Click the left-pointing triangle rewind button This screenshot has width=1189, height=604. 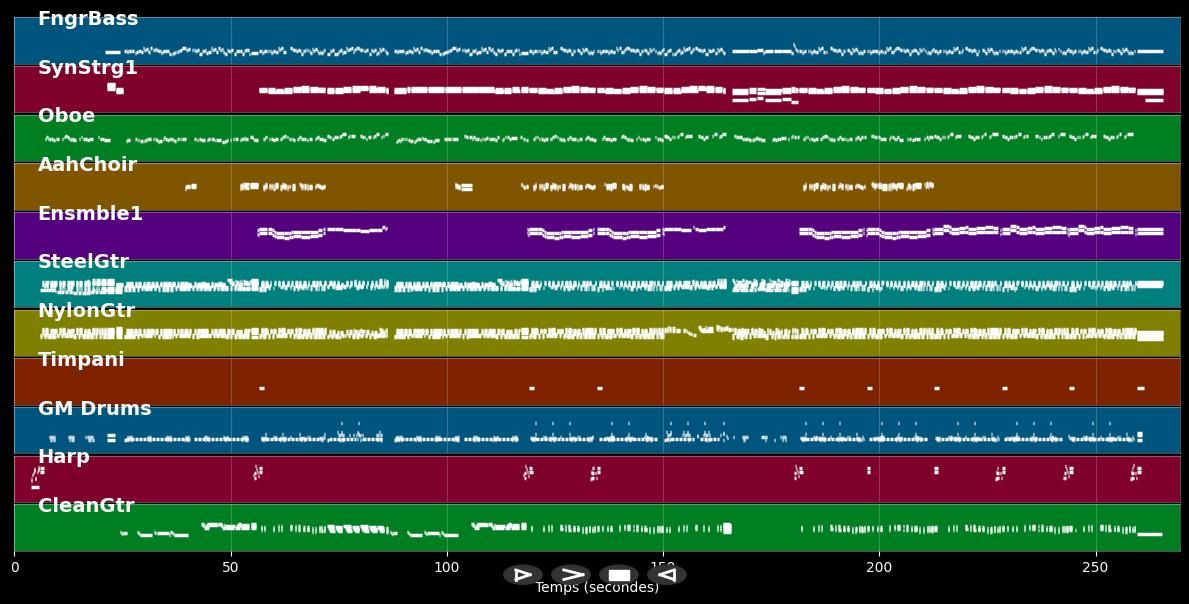tap(666, 575)
